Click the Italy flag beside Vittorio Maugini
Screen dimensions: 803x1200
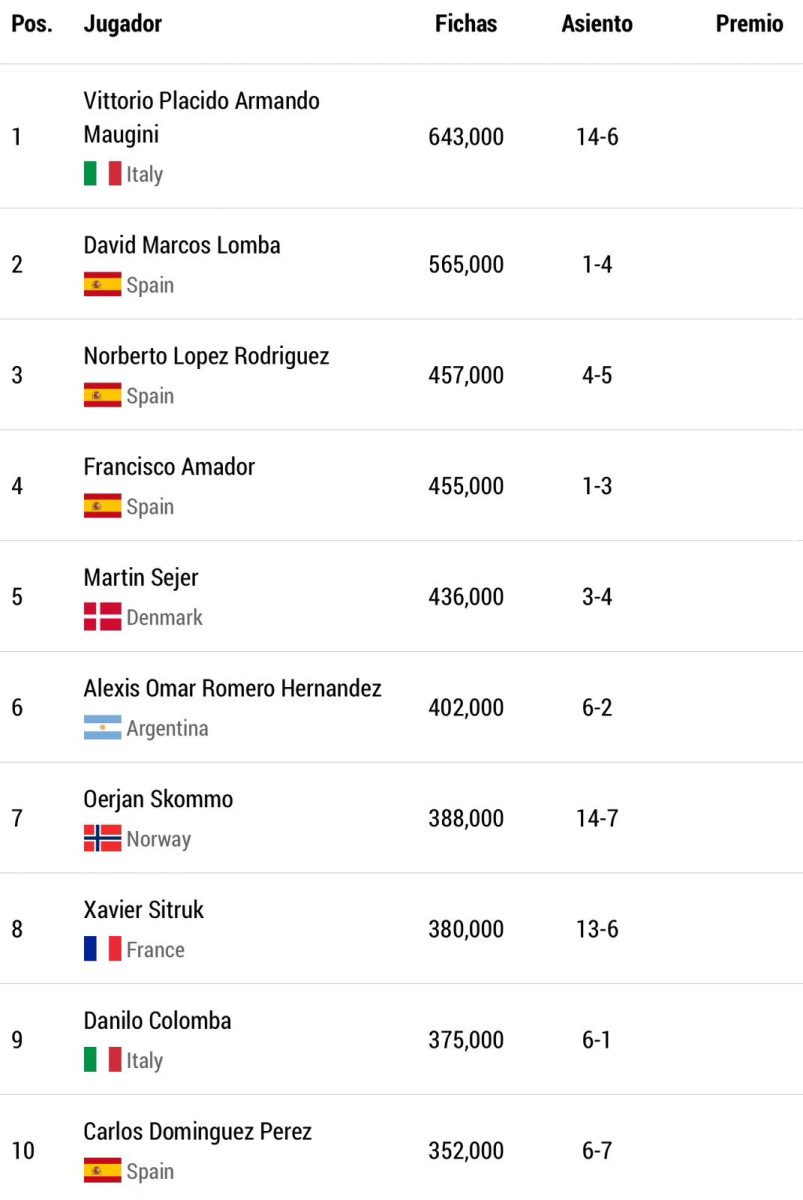point(102,174)
